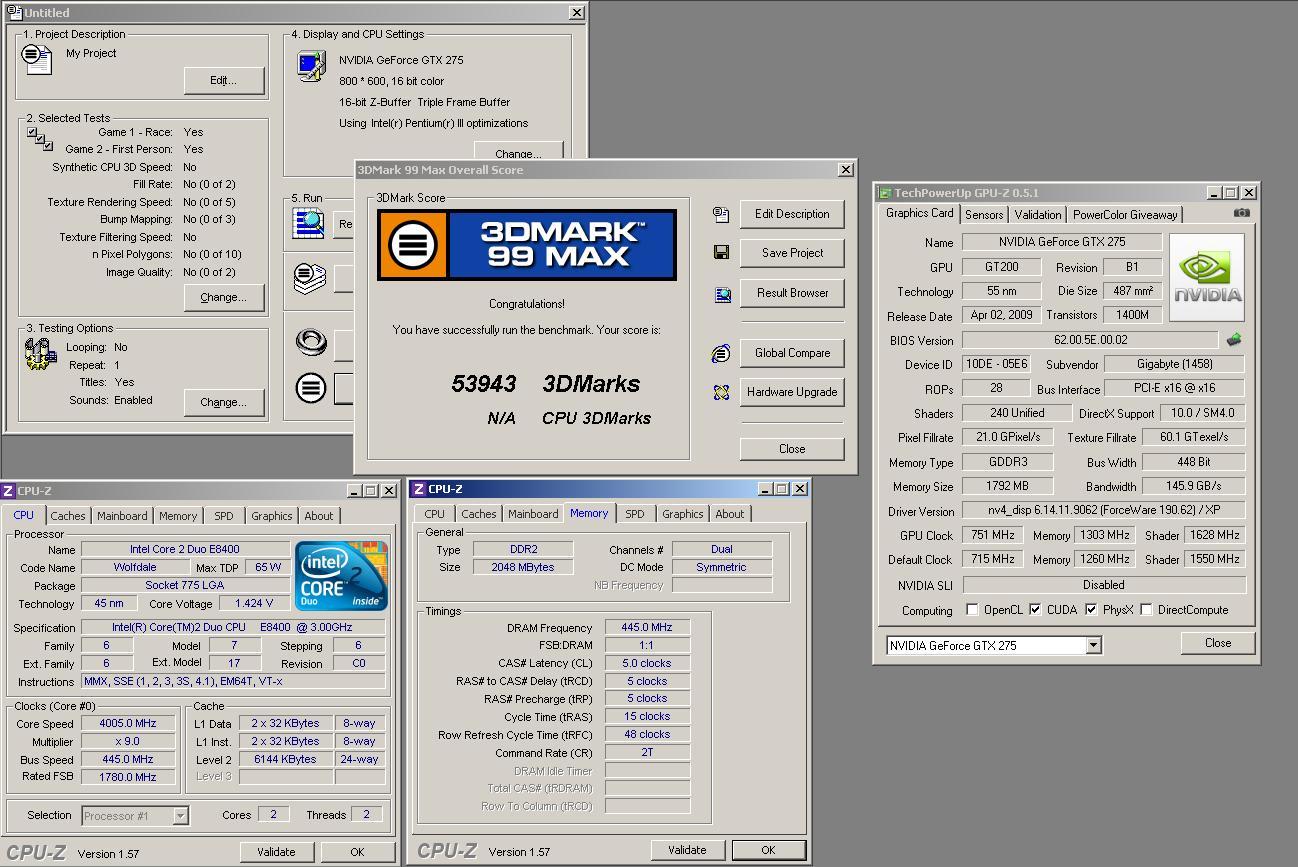Open the Validation tab in GPU-Z

coord(1038,214)
